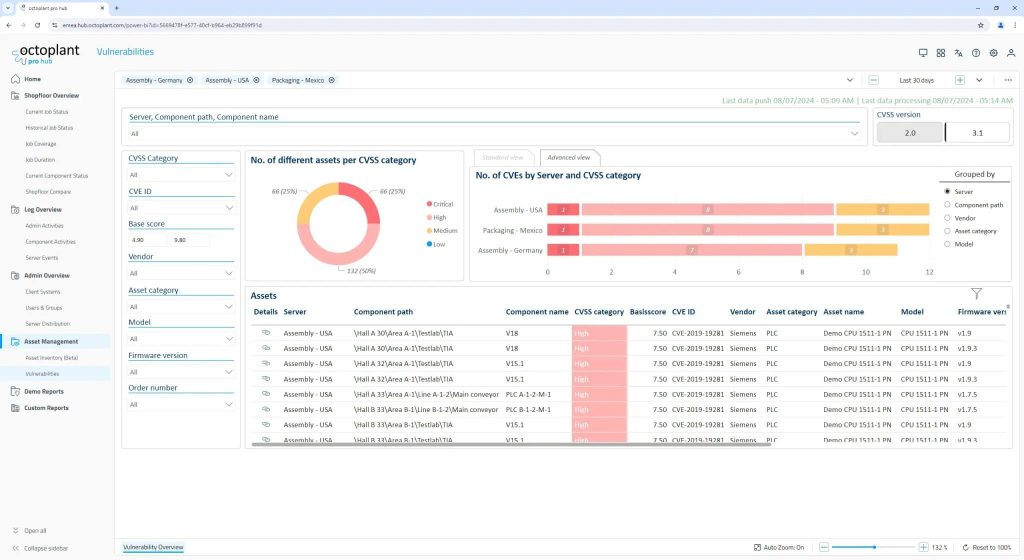Select Vendor grouping radio button
This screenshot has width=1024, height=560.
[x=947, y=217]
